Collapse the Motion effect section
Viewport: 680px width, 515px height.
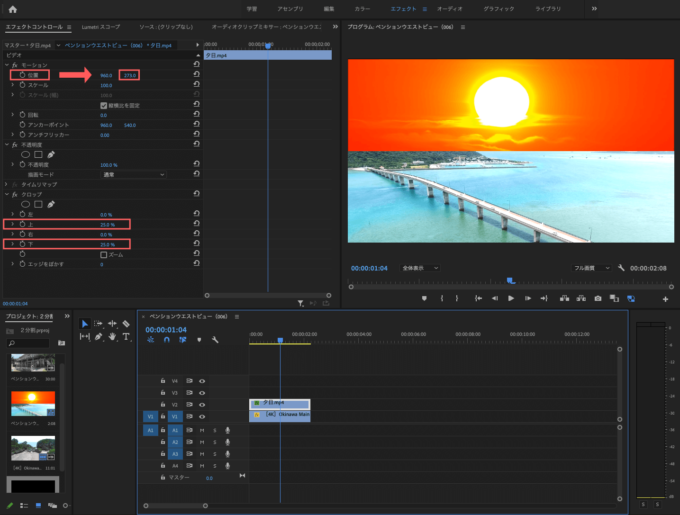click(7, 65)
